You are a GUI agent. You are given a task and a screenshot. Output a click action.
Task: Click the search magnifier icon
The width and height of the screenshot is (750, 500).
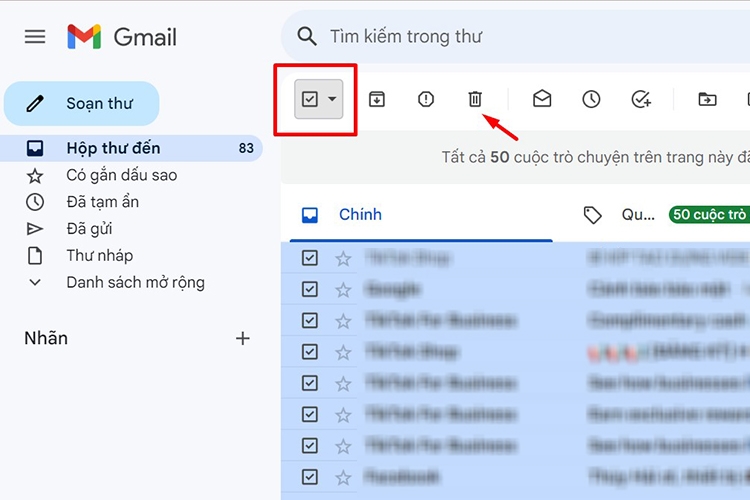pyautogui.click(x=307, y=36)
